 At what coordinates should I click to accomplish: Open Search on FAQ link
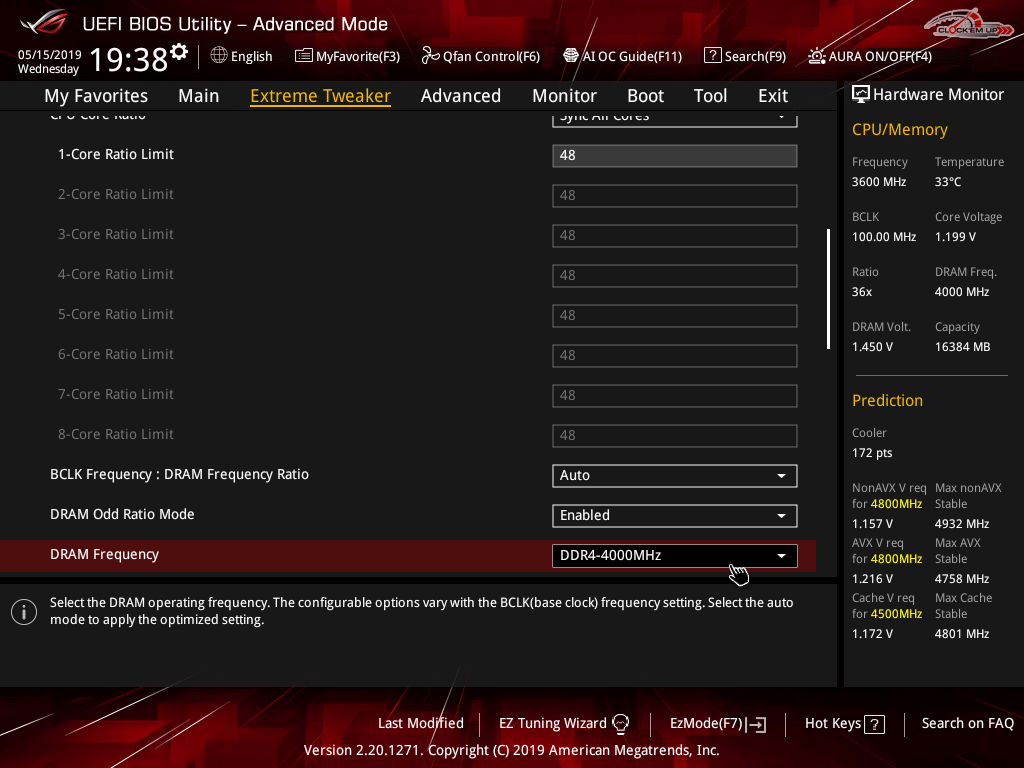(x=967, y=723)
